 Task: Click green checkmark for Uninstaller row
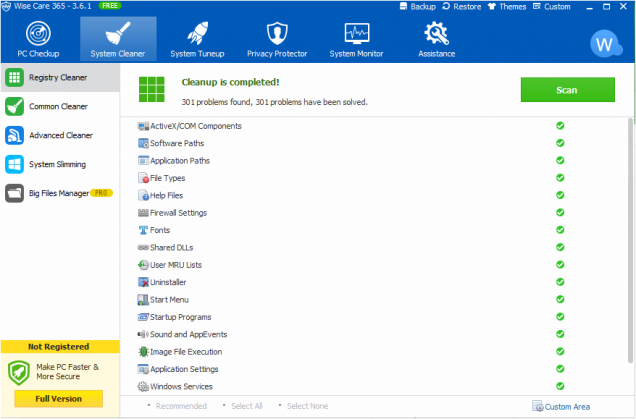pyautogui.click(x=560, y=282)
